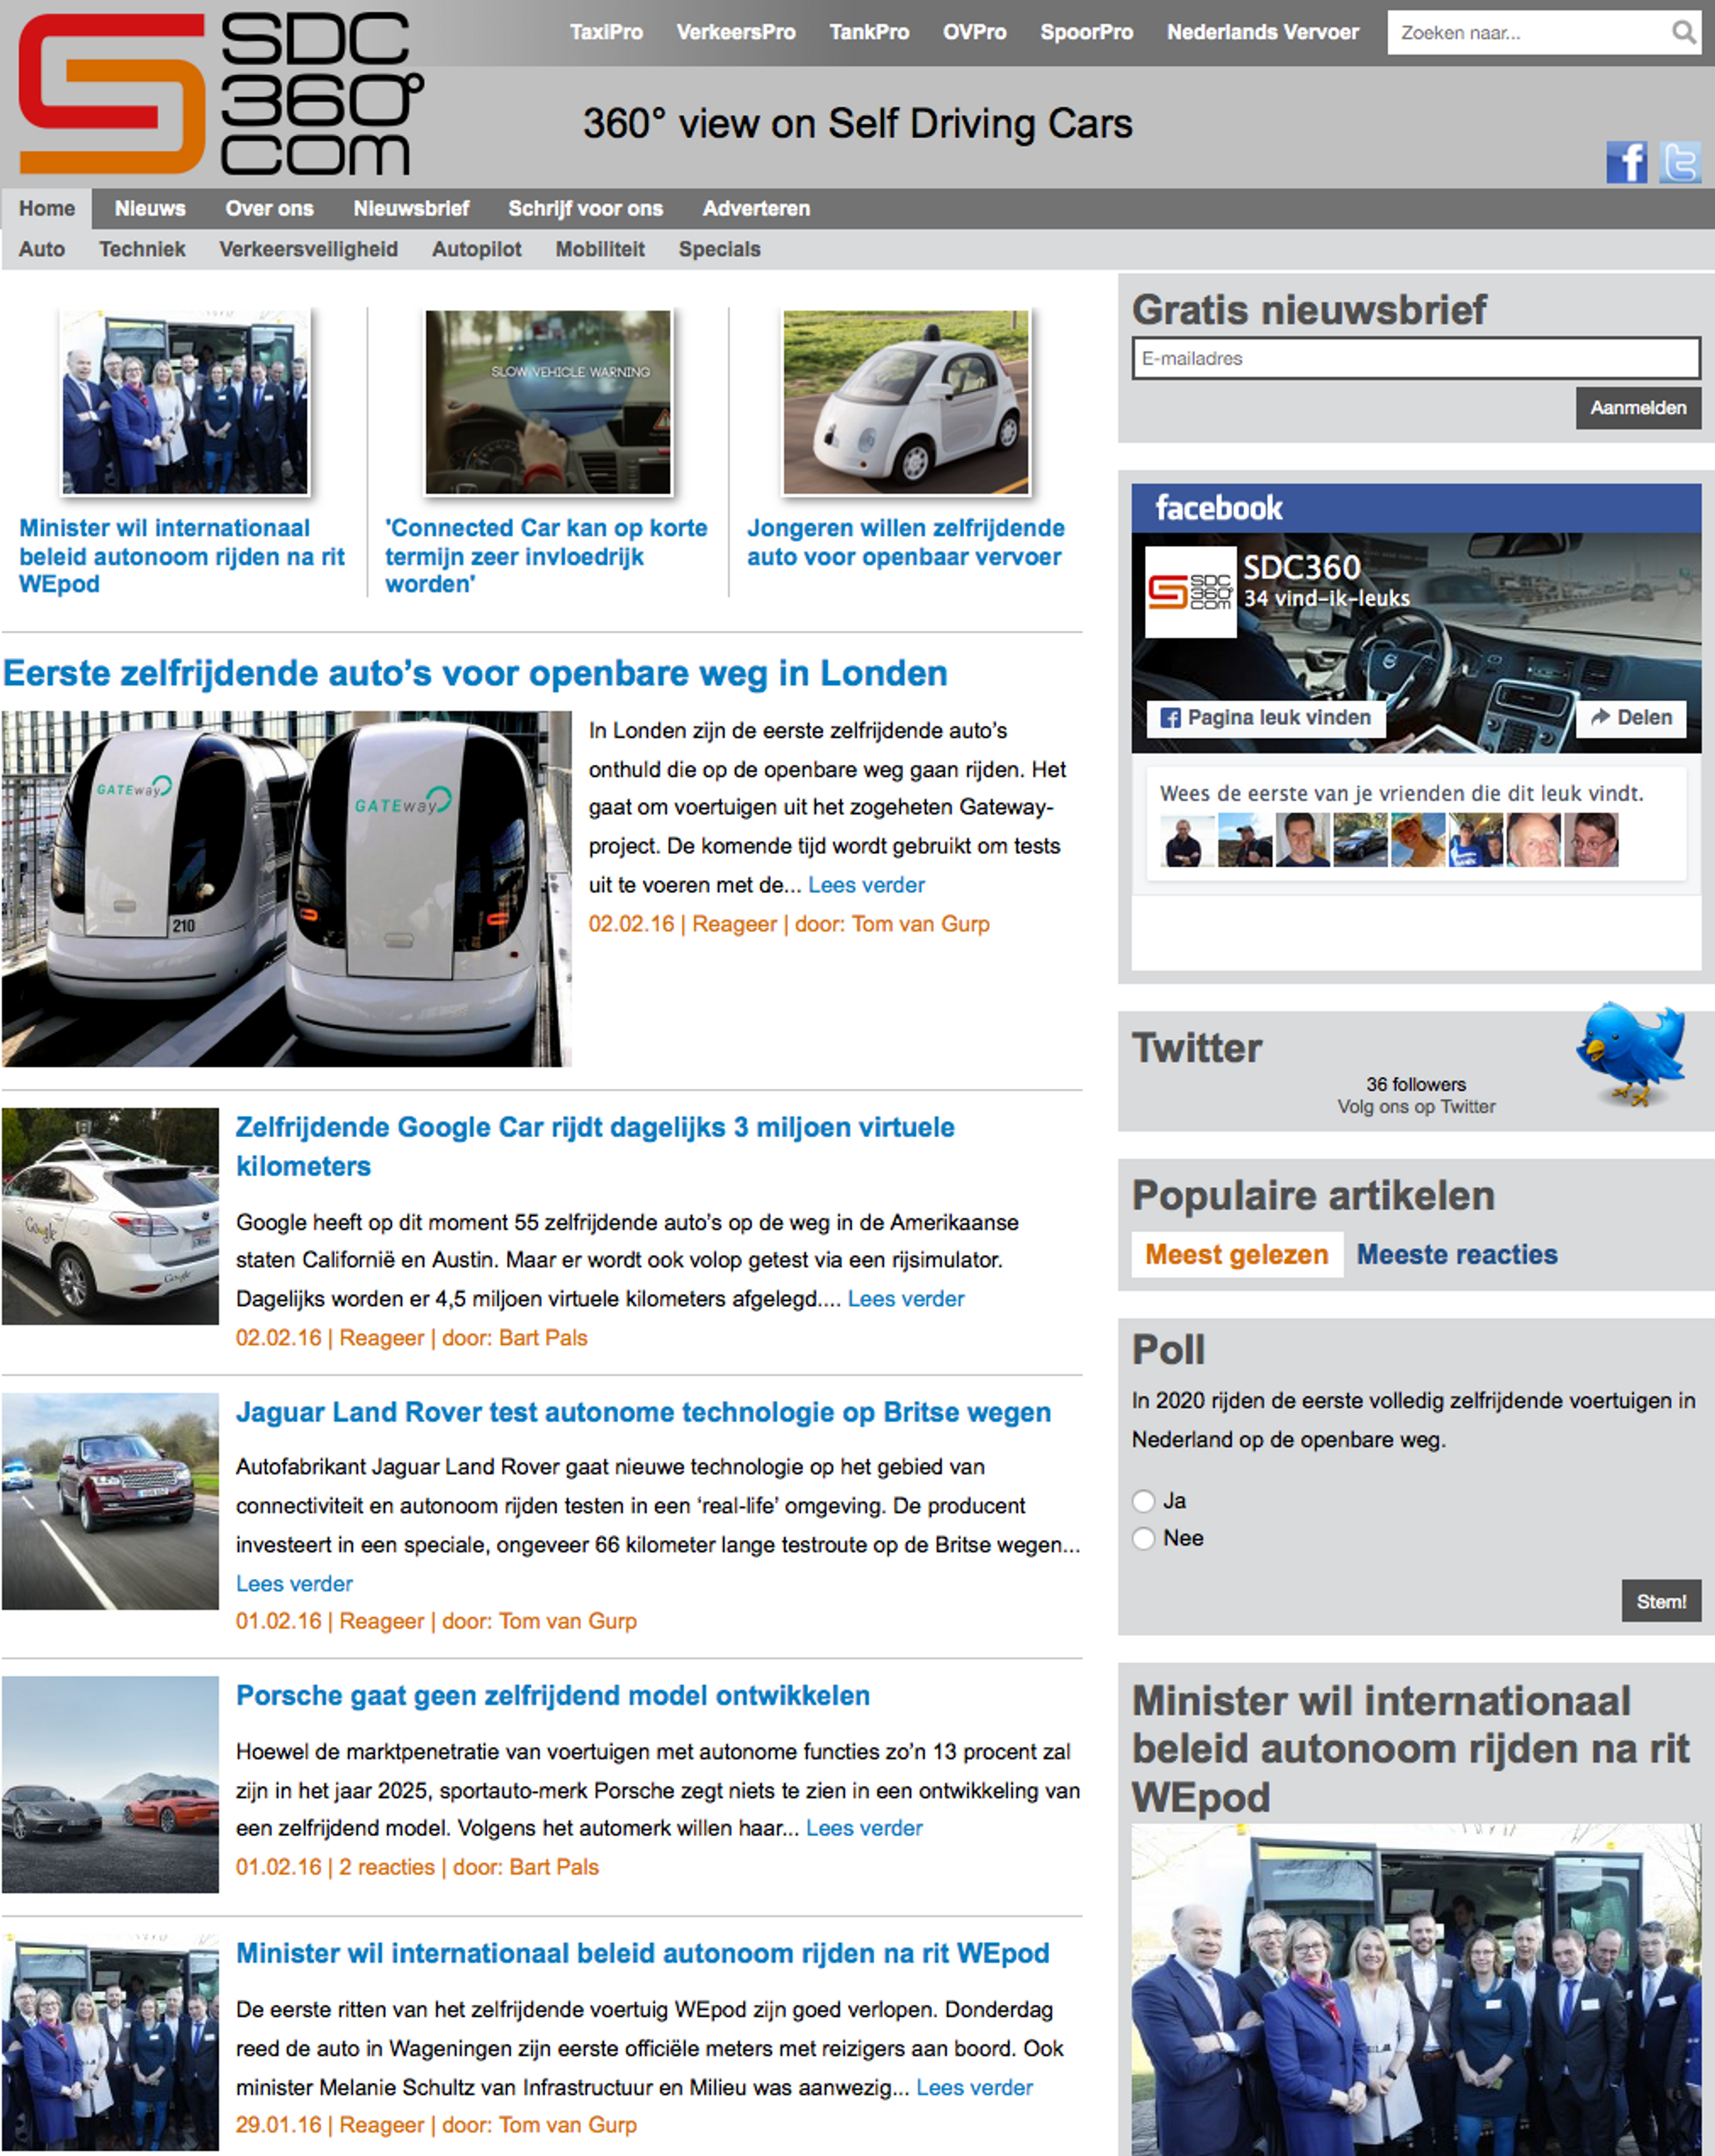
Task: Submit the poll with Stem!
Action: tap(1661, 1601)
